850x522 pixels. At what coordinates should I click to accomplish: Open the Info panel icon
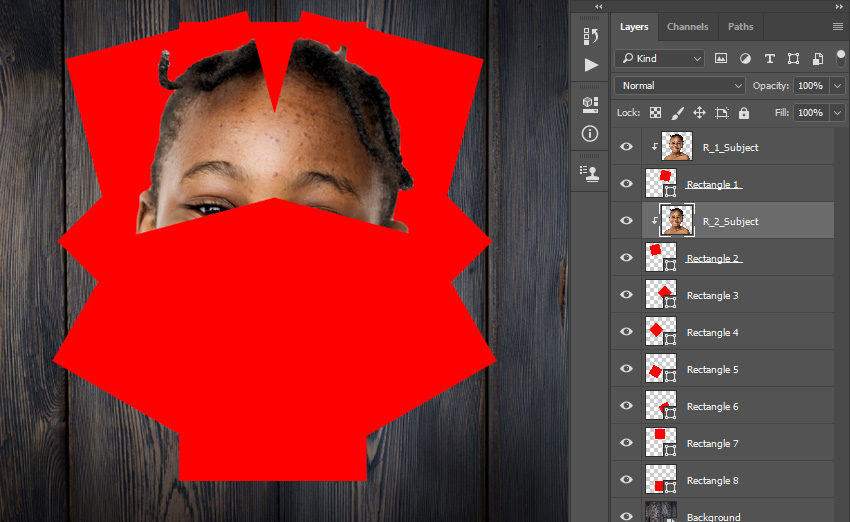click(590, 133)
